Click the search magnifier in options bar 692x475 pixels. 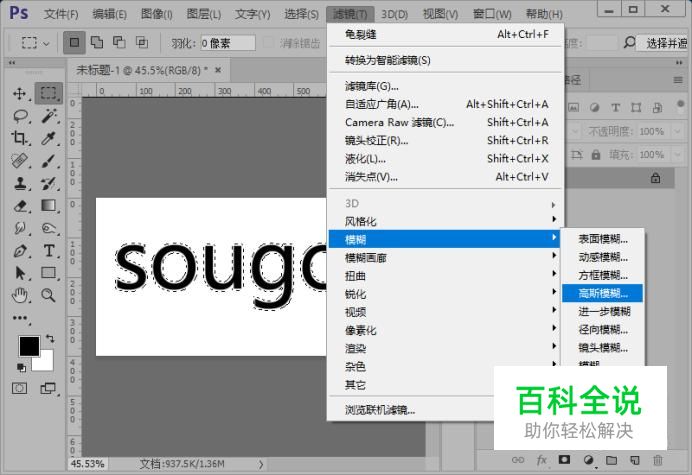pos(629,43)
